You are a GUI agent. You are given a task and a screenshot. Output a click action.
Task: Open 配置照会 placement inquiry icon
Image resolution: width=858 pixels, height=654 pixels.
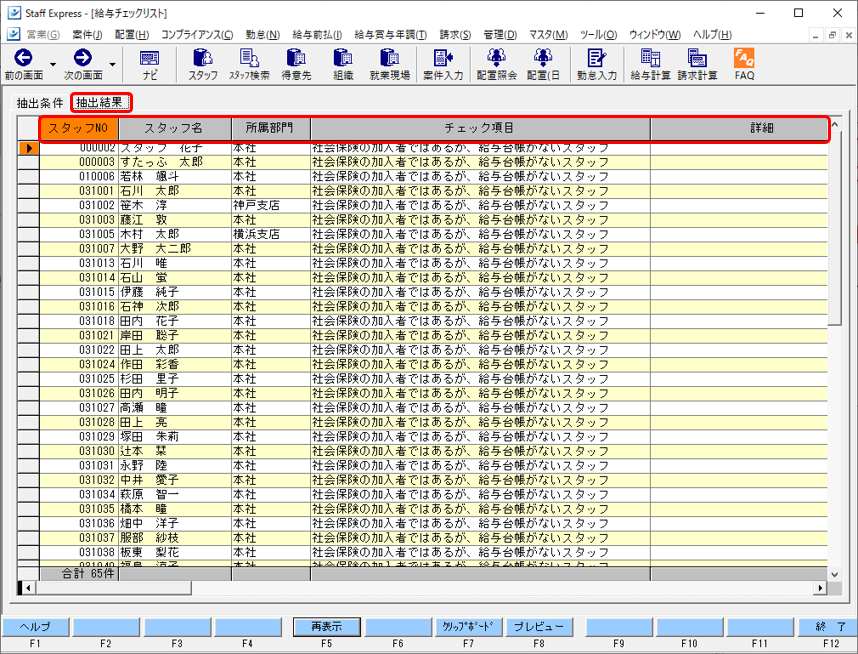click(496, 64)
